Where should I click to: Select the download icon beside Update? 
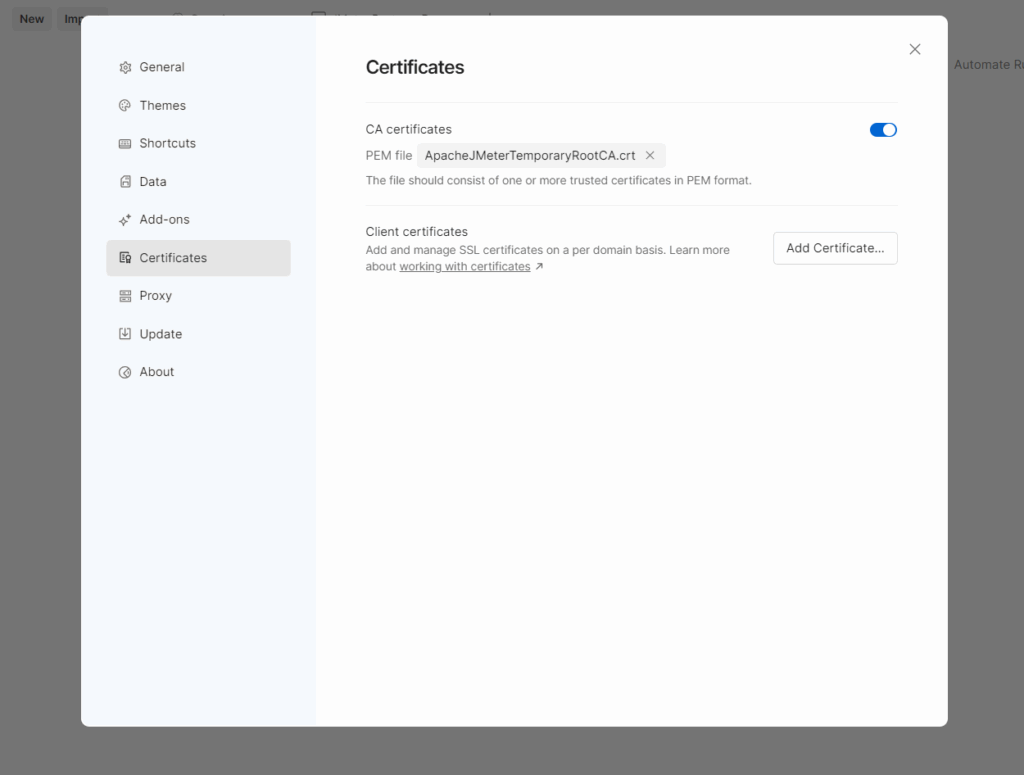coord(124,333)
